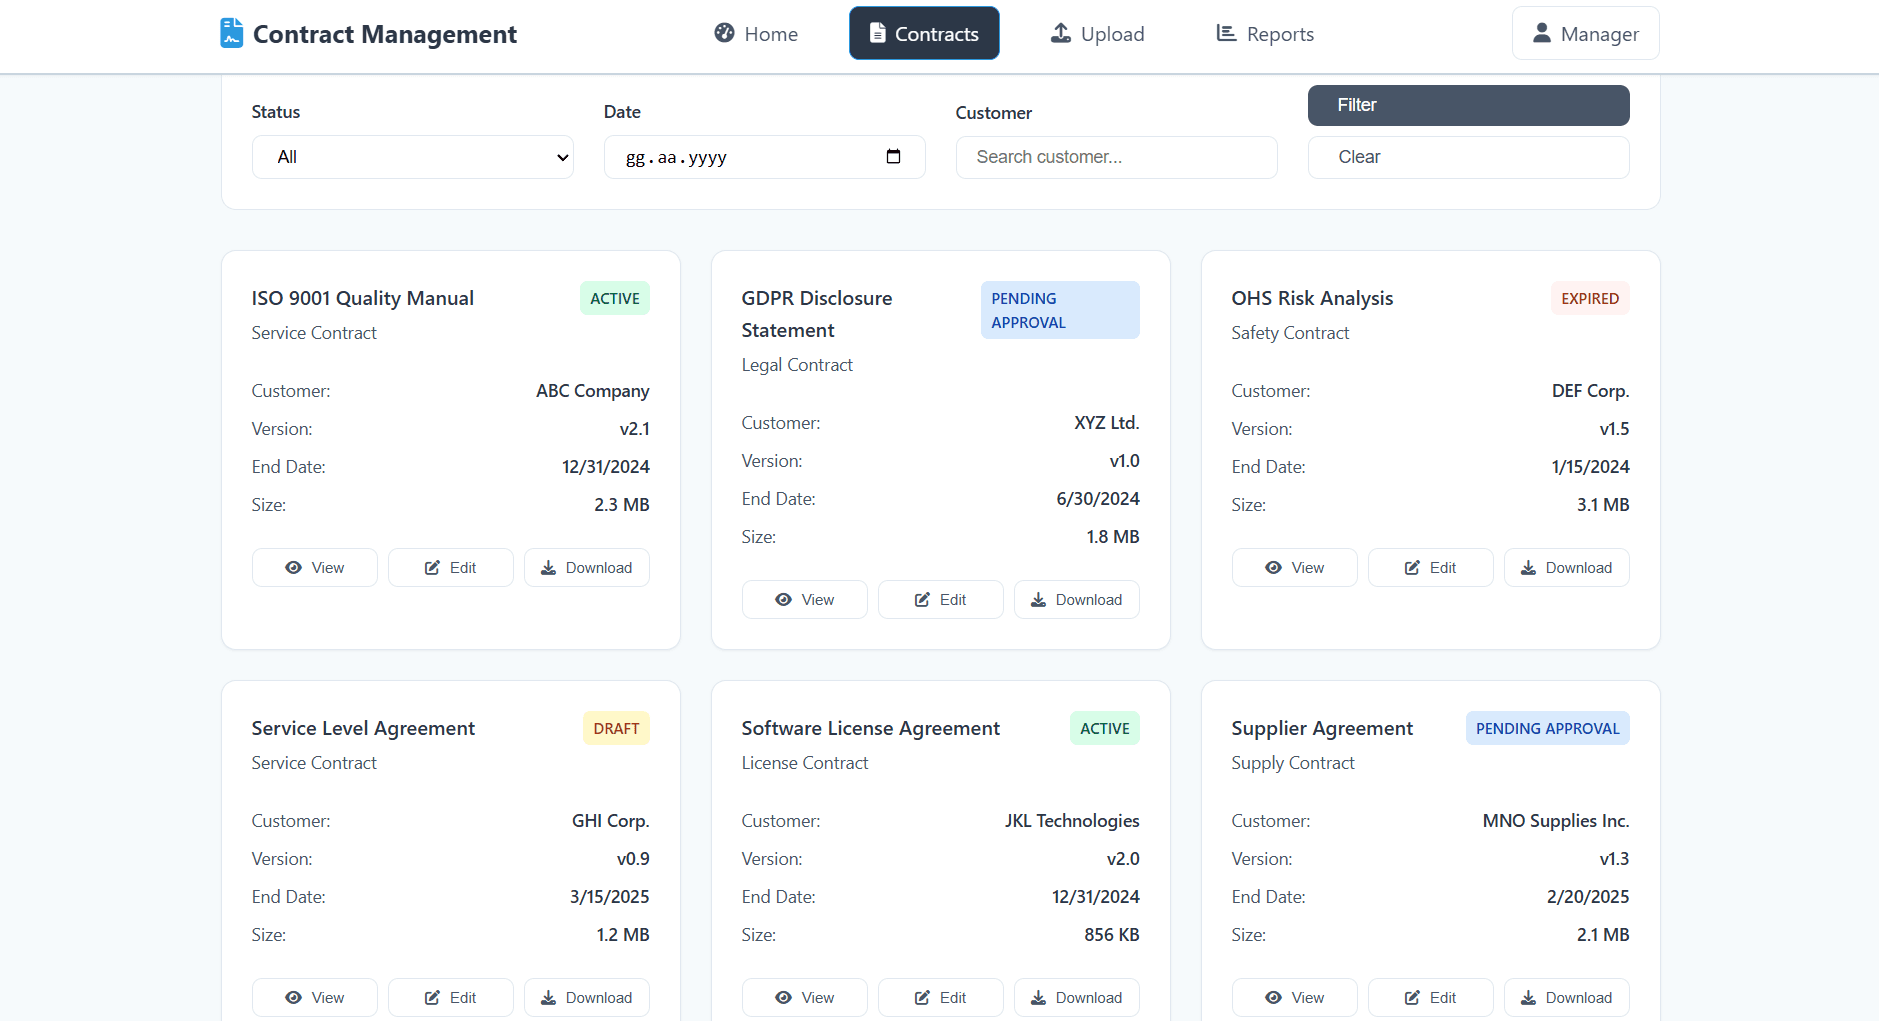Switch to the Contracts tab

[923, 32]
